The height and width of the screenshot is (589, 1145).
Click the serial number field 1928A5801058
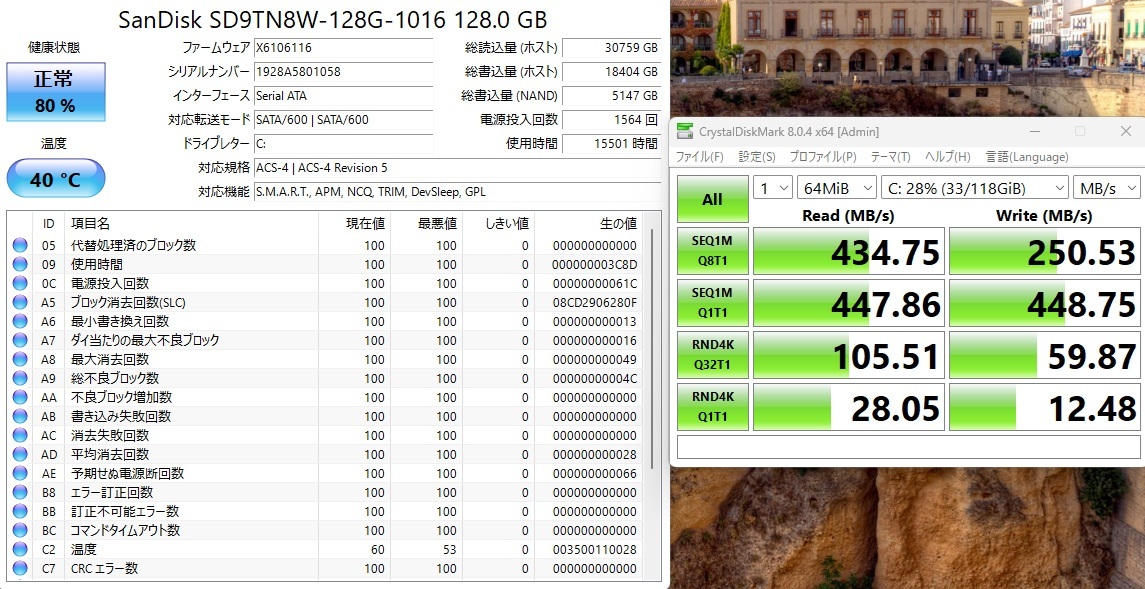(343, 72)
